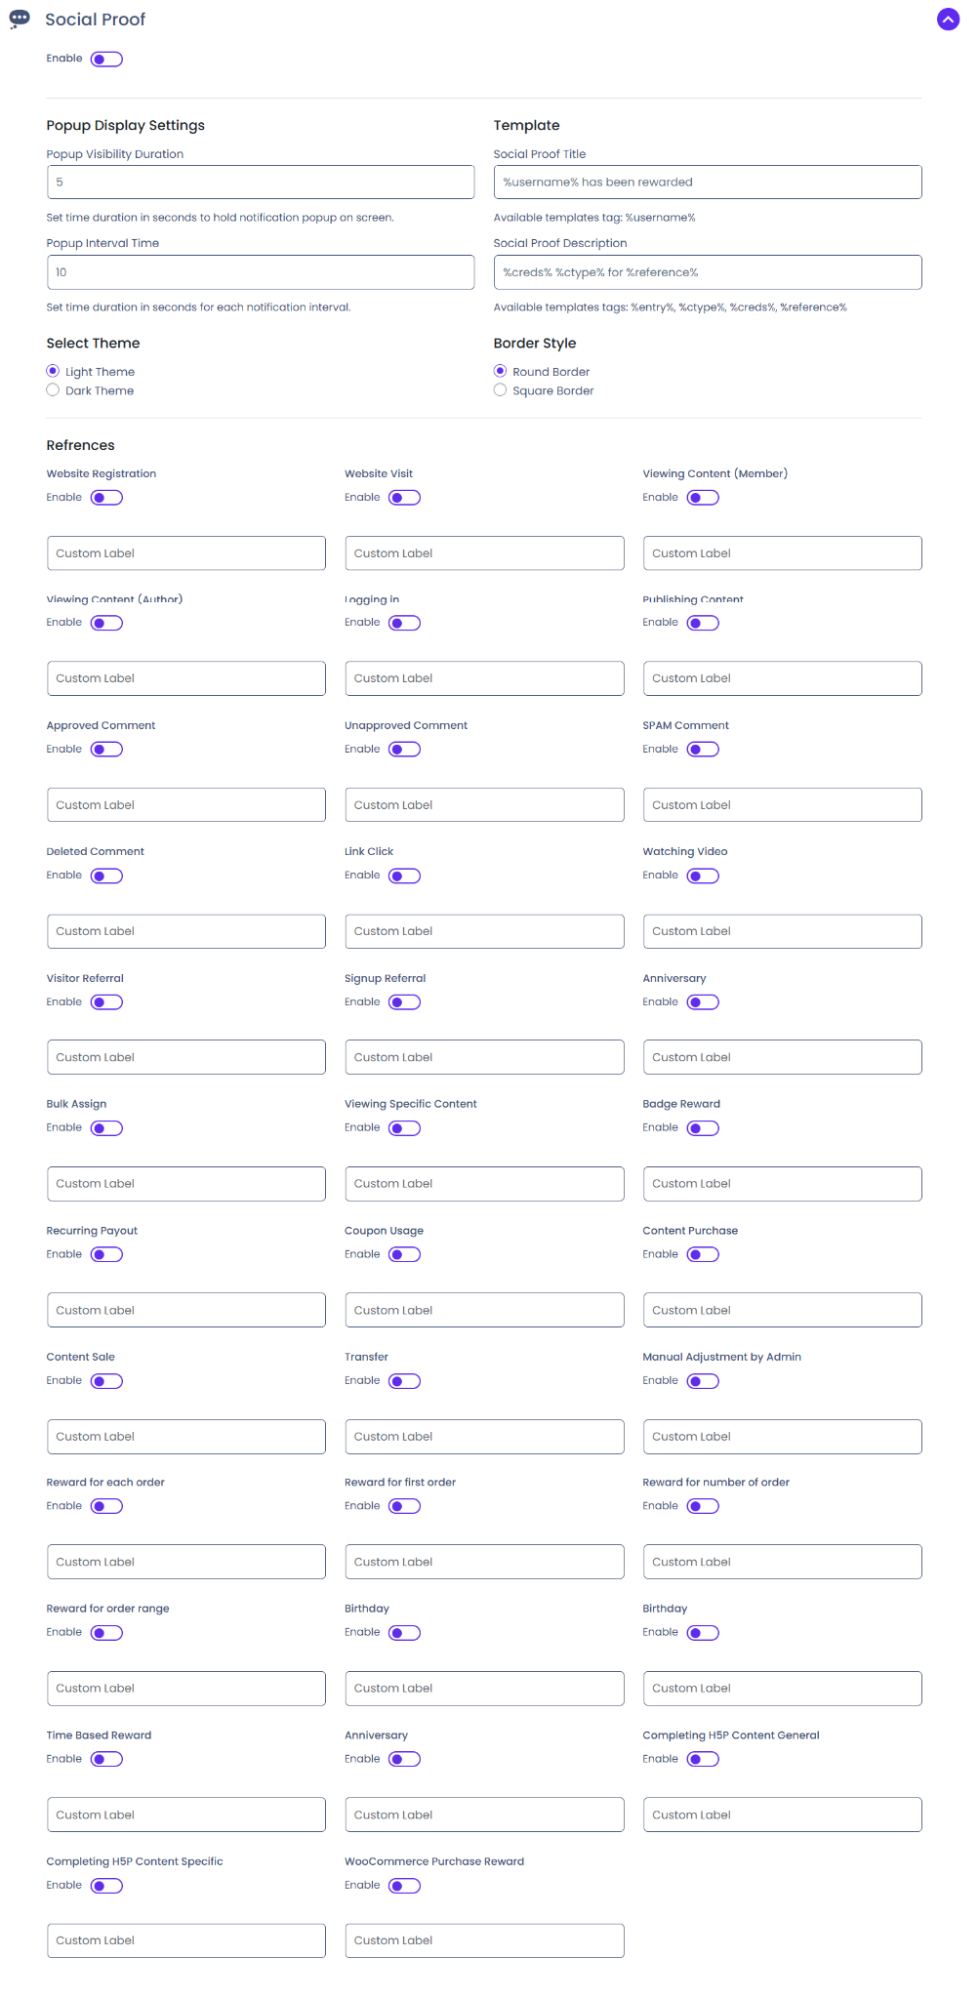This screenshot has height=1999, width=969.
Task: Choose the Square Border style
Action: point(500,391)
